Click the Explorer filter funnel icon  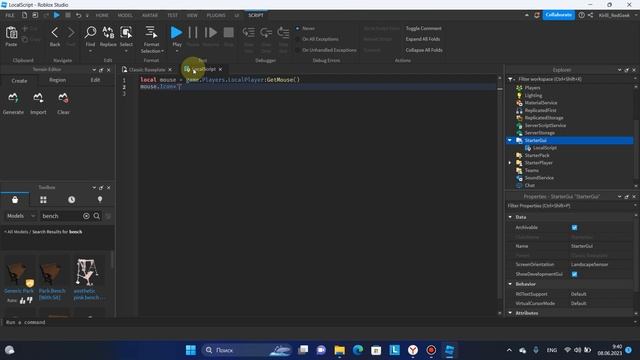pyautogui.click(x=511, y=79)
